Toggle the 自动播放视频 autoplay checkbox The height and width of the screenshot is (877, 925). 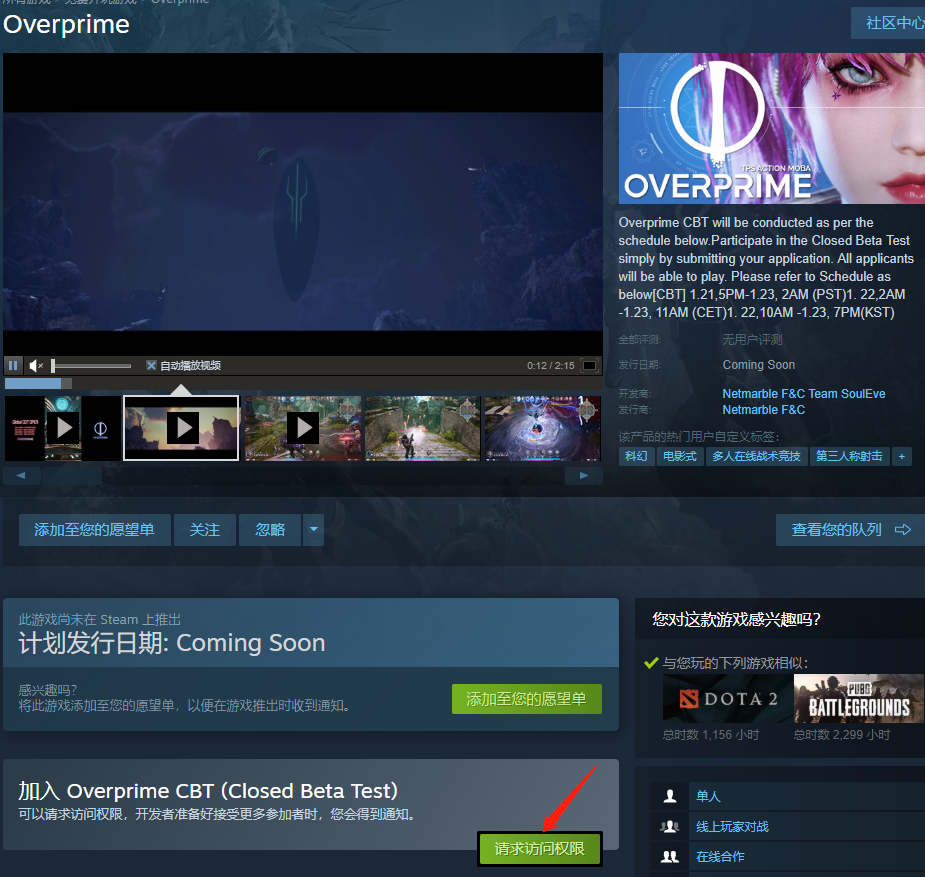[151, 366]
